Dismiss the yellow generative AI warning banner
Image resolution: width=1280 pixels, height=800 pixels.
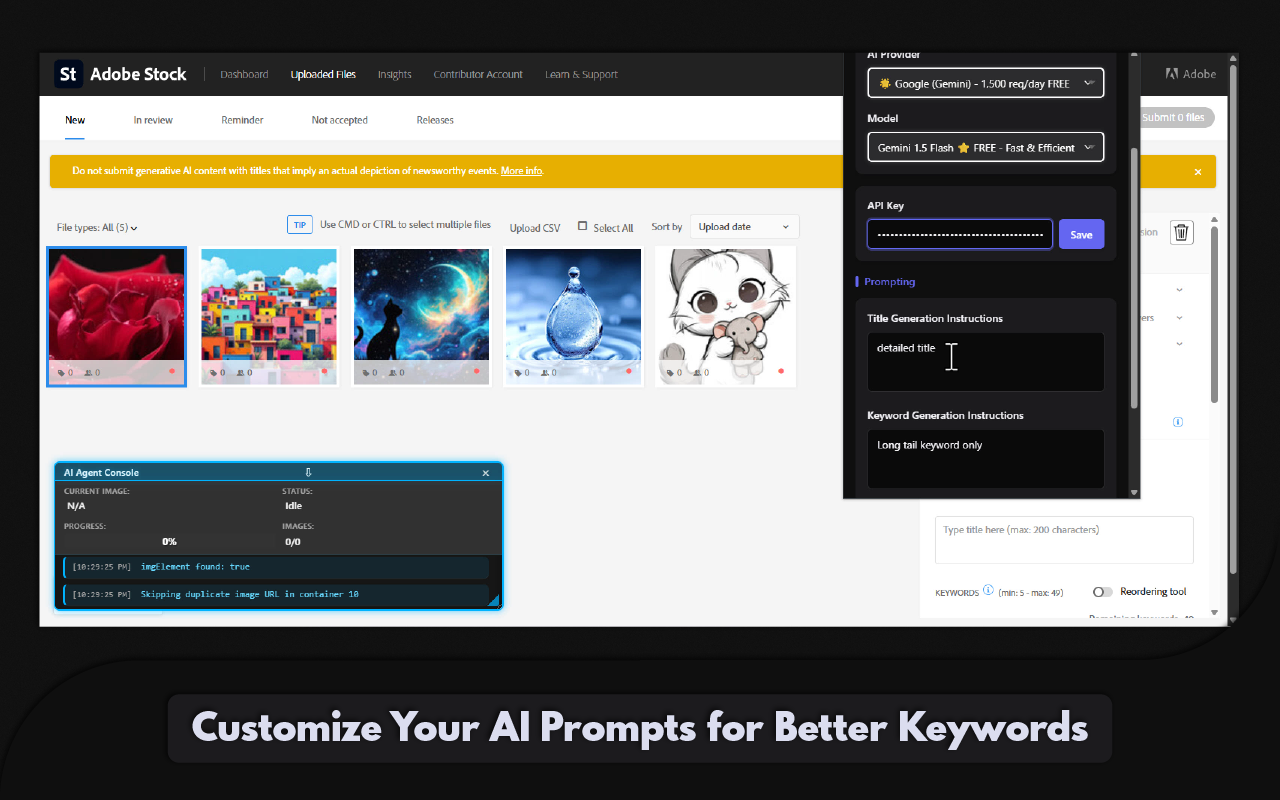(1198, 172)
